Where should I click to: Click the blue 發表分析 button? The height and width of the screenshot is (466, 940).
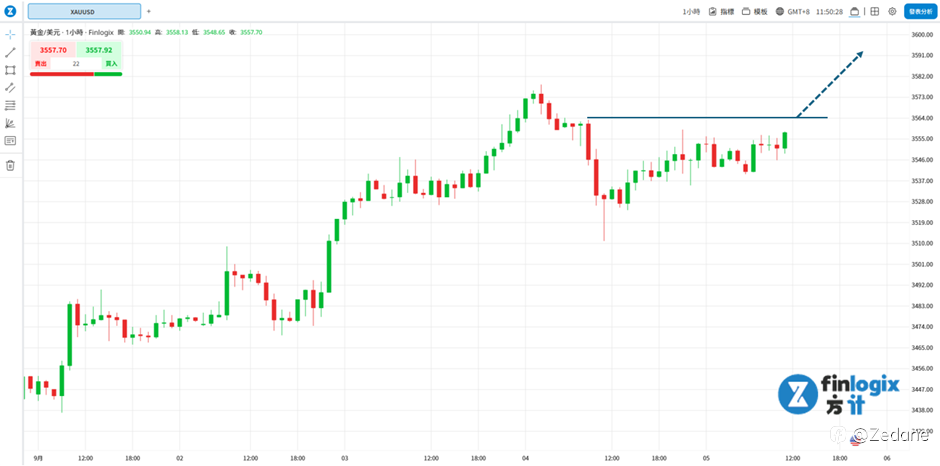click(x=920, y=11)
